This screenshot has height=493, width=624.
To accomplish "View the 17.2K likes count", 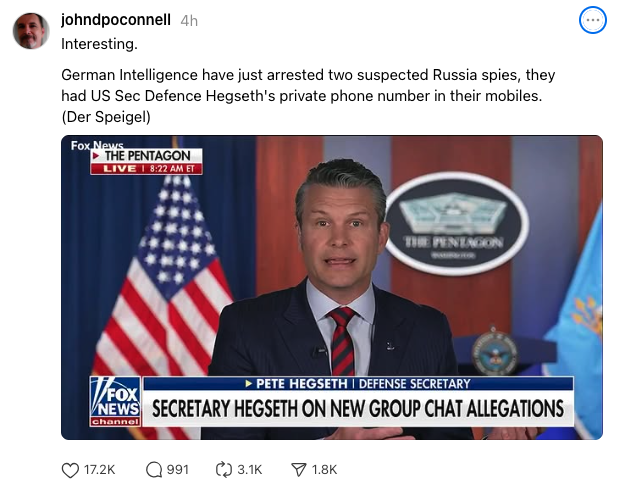I will tap(99, 470).
